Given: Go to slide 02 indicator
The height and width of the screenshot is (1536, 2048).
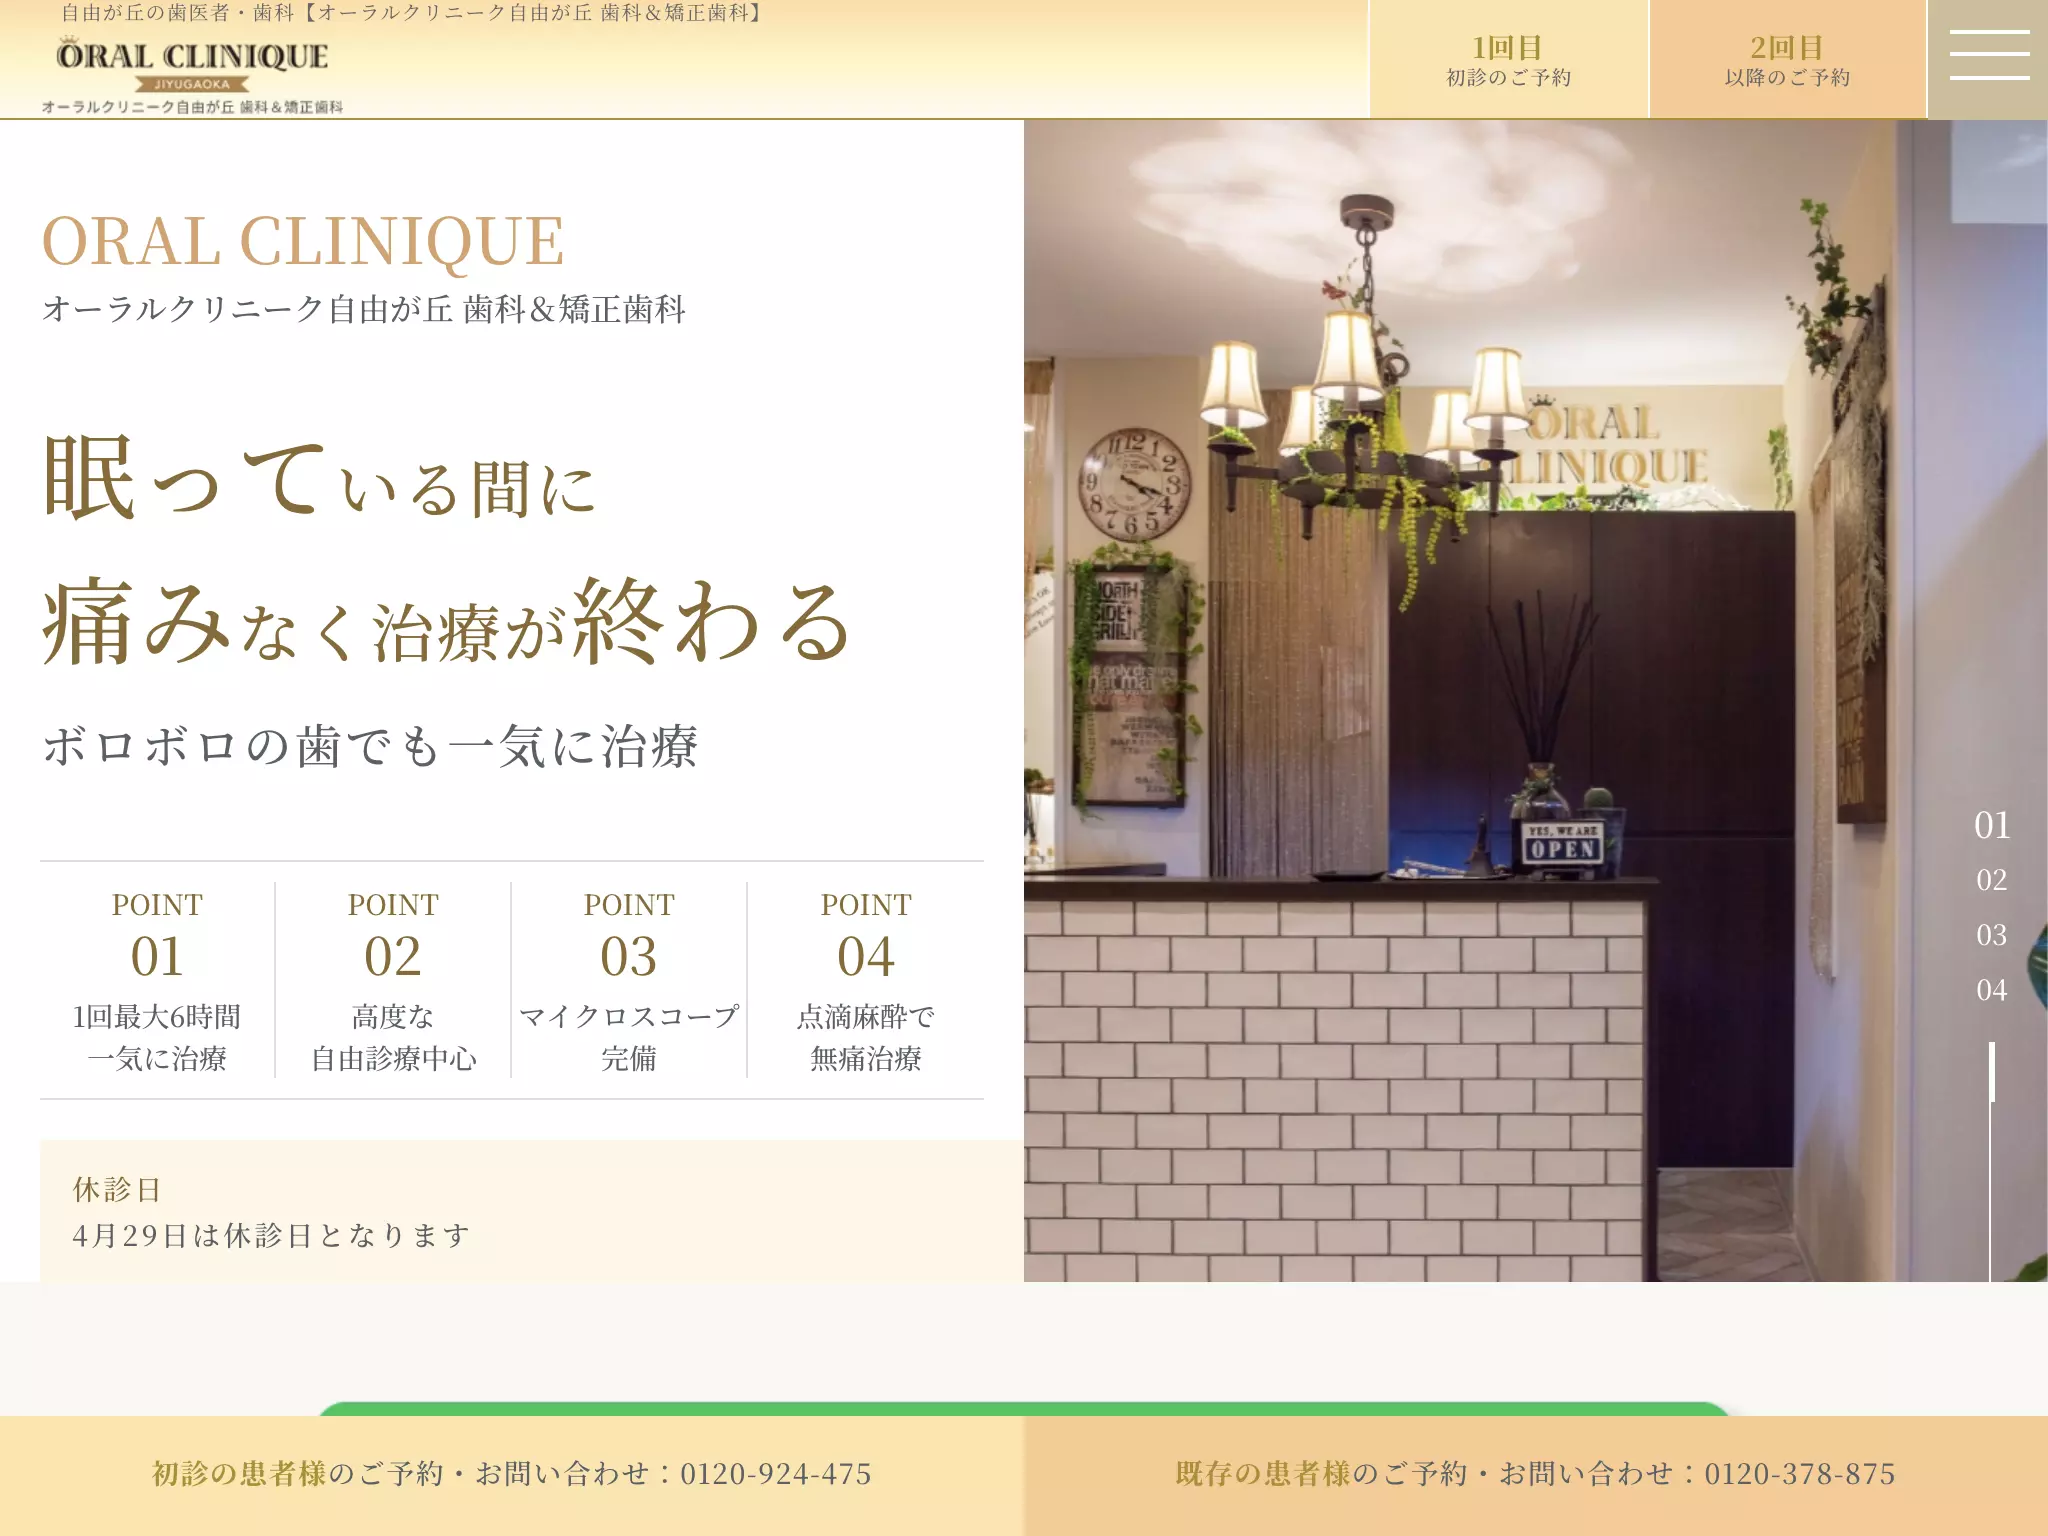Looking at the screenshot, I should click(x=1991, y=880).
